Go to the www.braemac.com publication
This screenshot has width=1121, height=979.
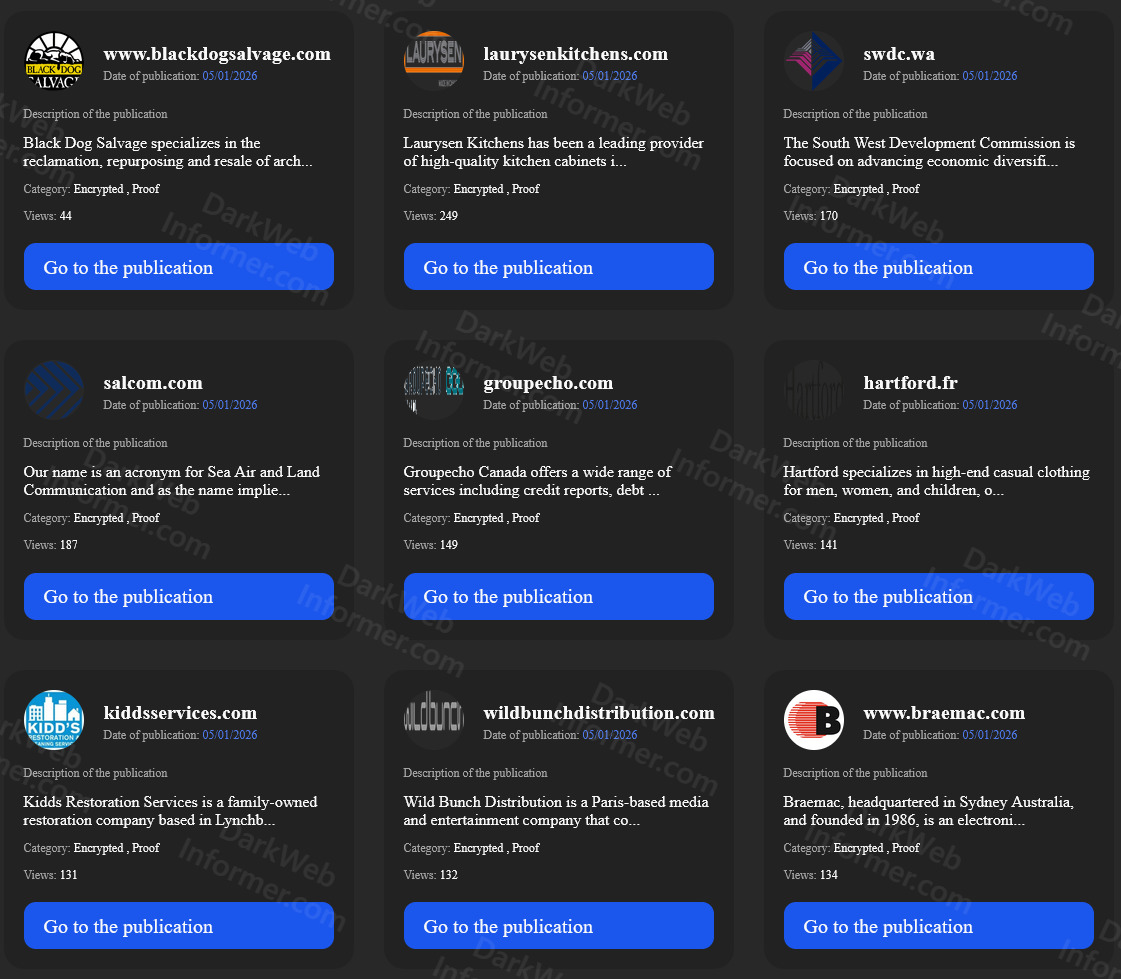pyautogui.click(x=938, y=926)
